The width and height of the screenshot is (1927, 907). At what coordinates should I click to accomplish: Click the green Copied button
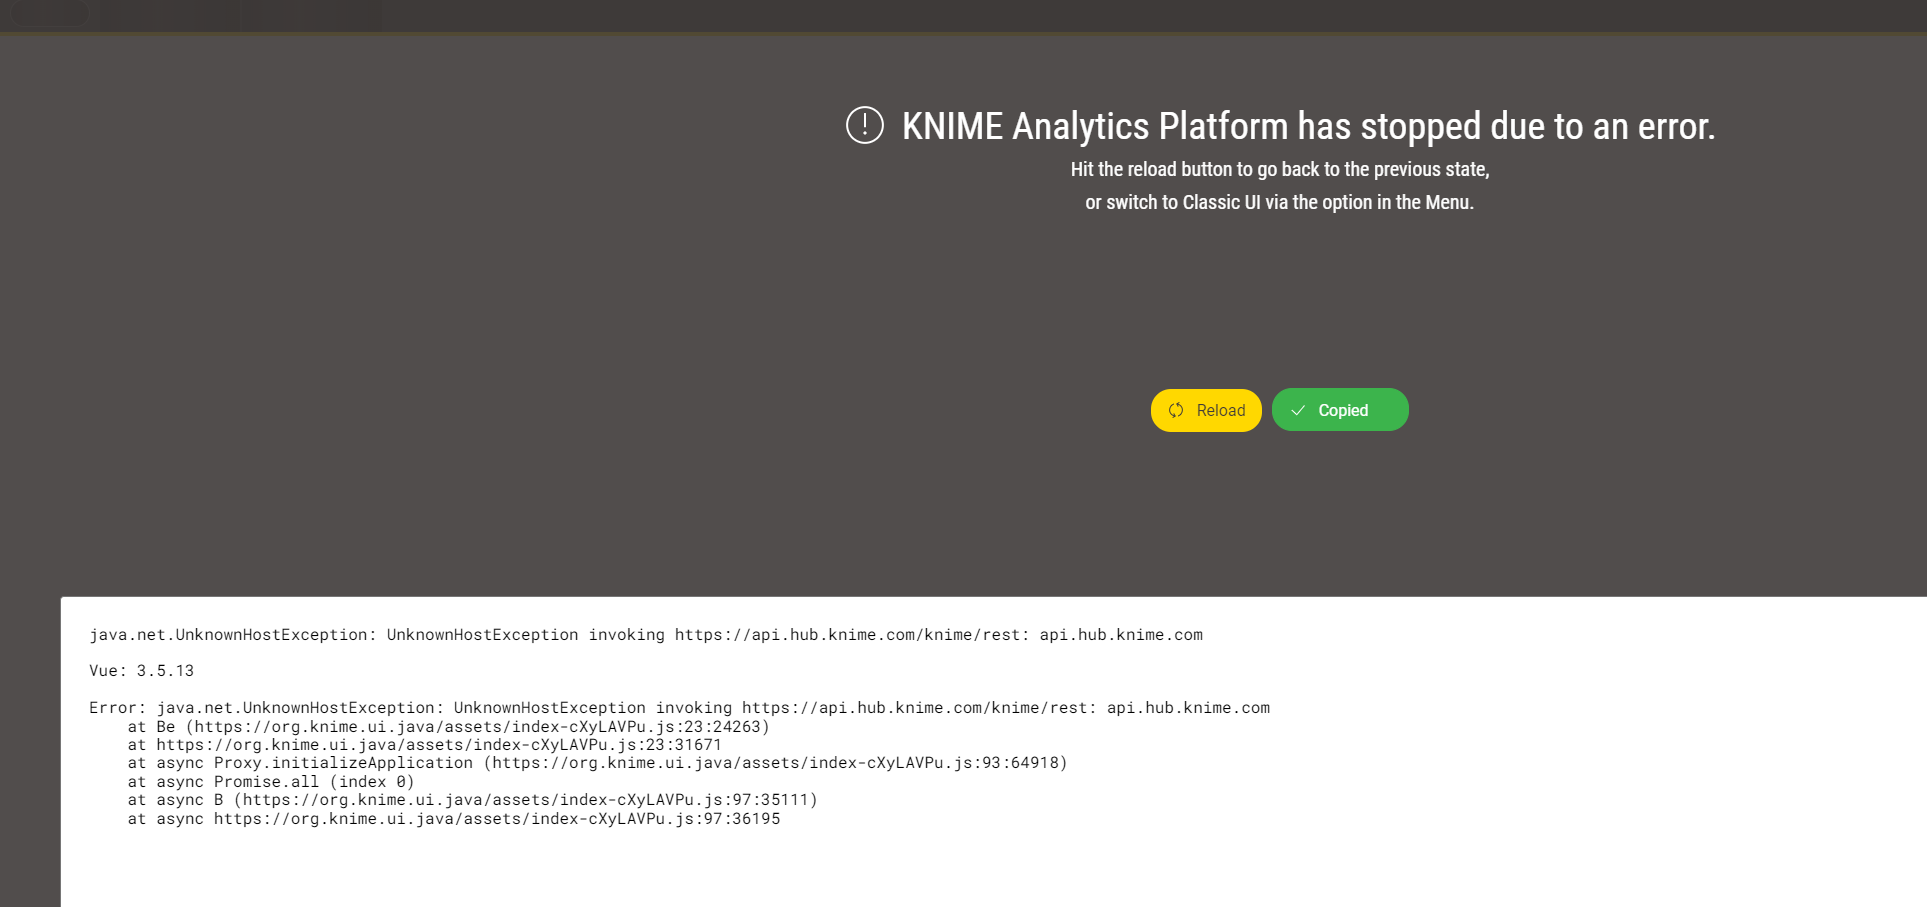tap(1340, 410)
